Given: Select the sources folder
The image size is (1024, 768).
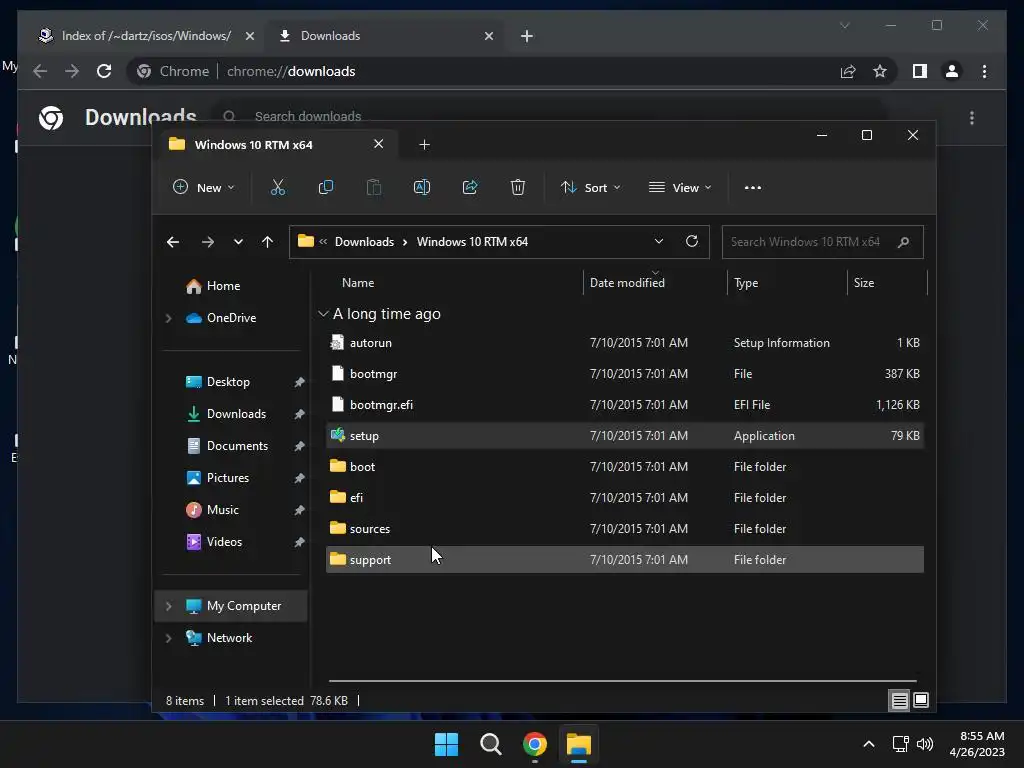Looking at the screenshot, I should click(x=625, y=529).
